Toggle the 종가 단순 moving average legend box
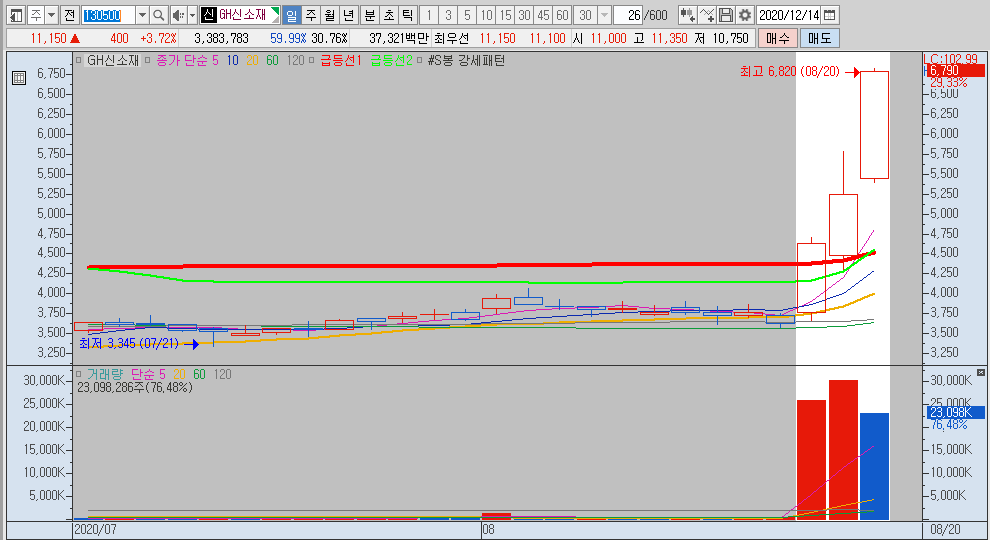The height and width of the screenshot is (540, 990). pyautogui.click(x=148, y=61)
